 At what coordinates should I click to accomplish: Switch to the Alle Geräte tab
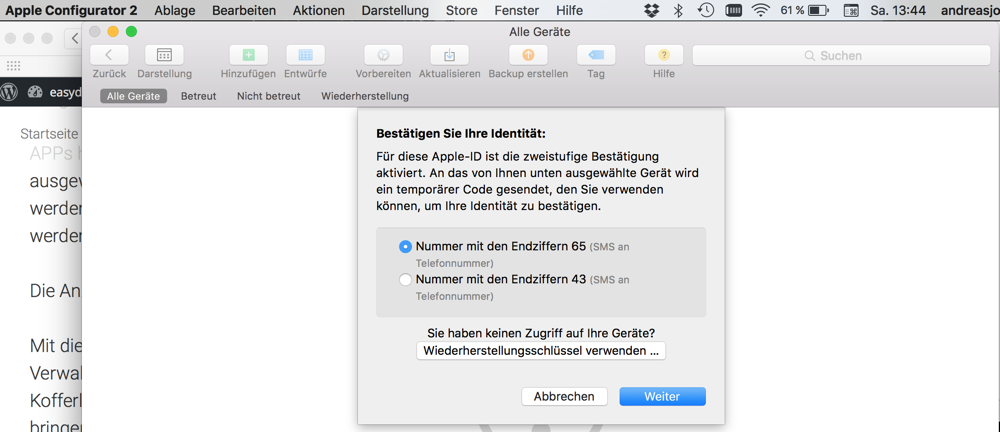coord(133,96)
